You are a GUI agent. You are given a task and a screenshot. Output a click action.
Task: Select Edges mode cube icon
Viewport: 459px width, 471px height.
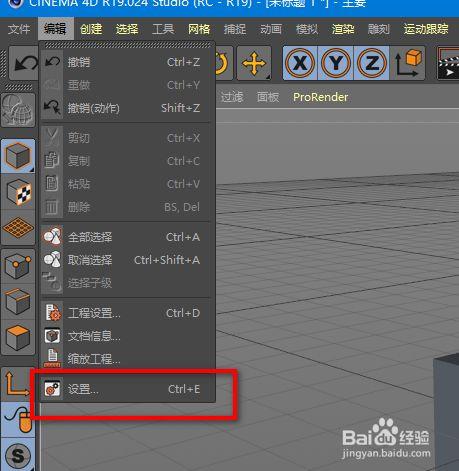pos(18,302)
